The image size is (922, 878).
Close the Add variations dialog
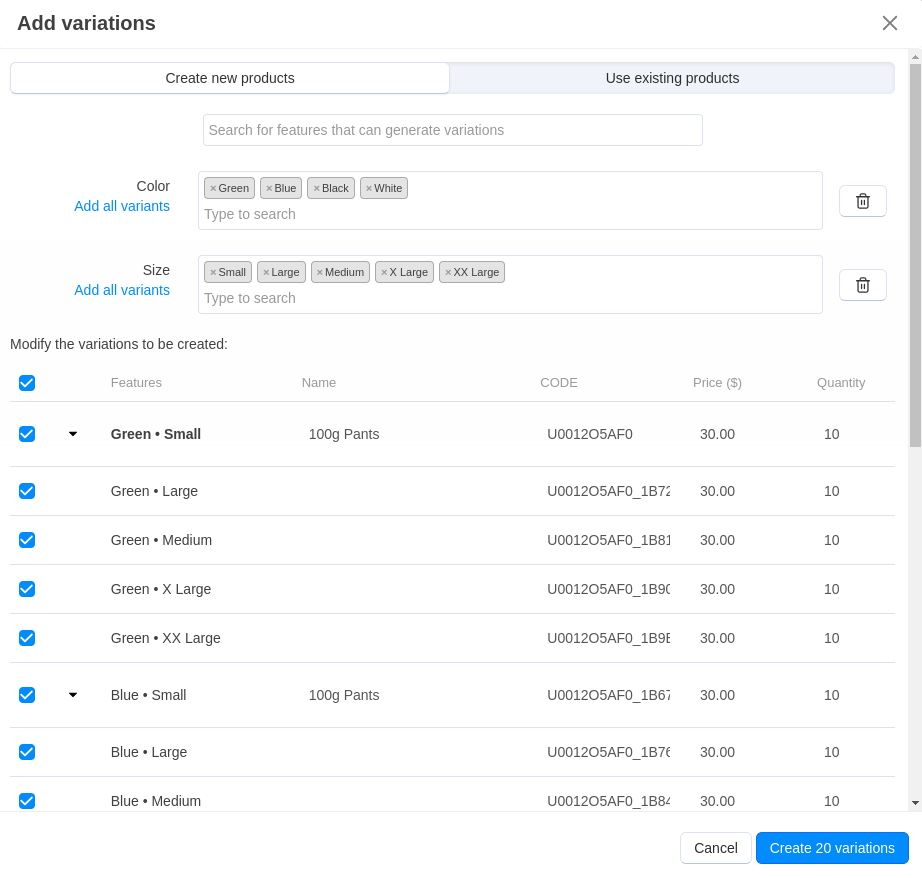point(889,23)
